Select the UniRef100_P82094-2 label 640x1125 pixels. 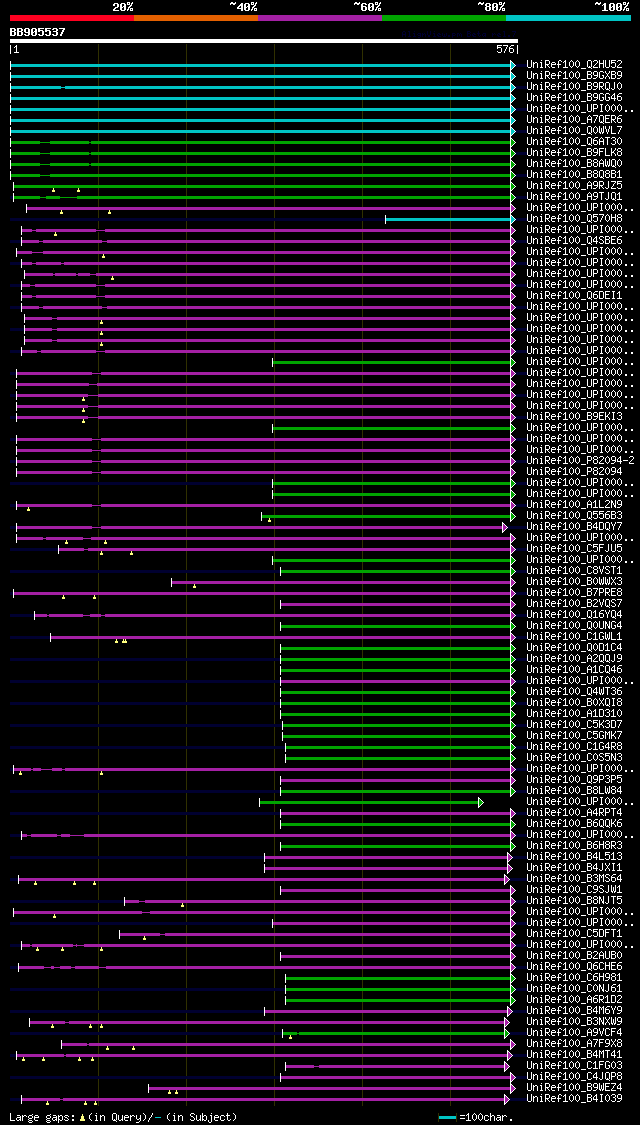(x=580, y=461)
